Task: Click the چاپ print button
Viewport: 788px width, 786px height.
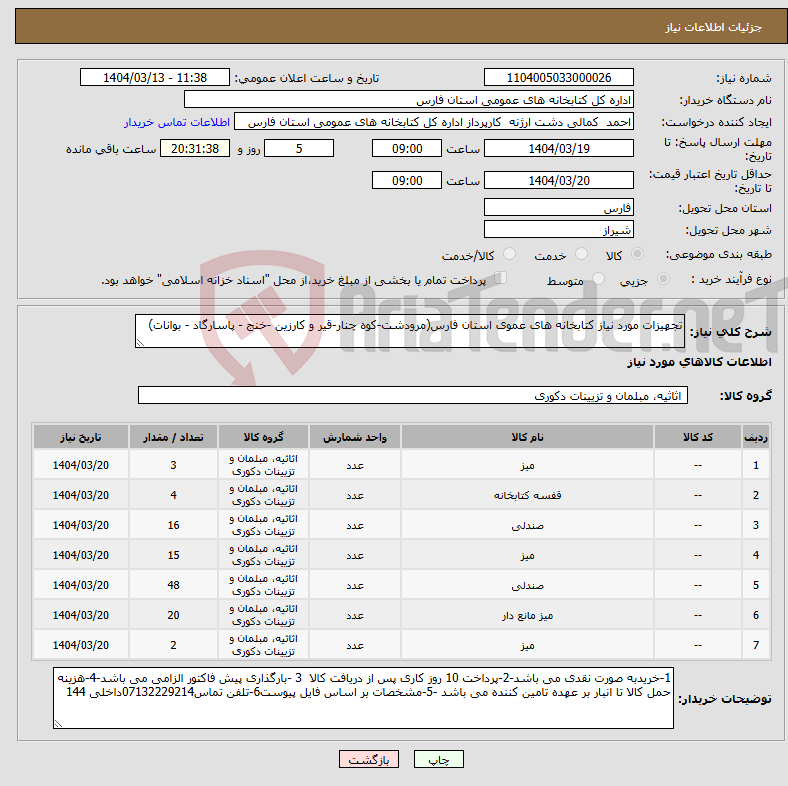Action: (438, 759)
